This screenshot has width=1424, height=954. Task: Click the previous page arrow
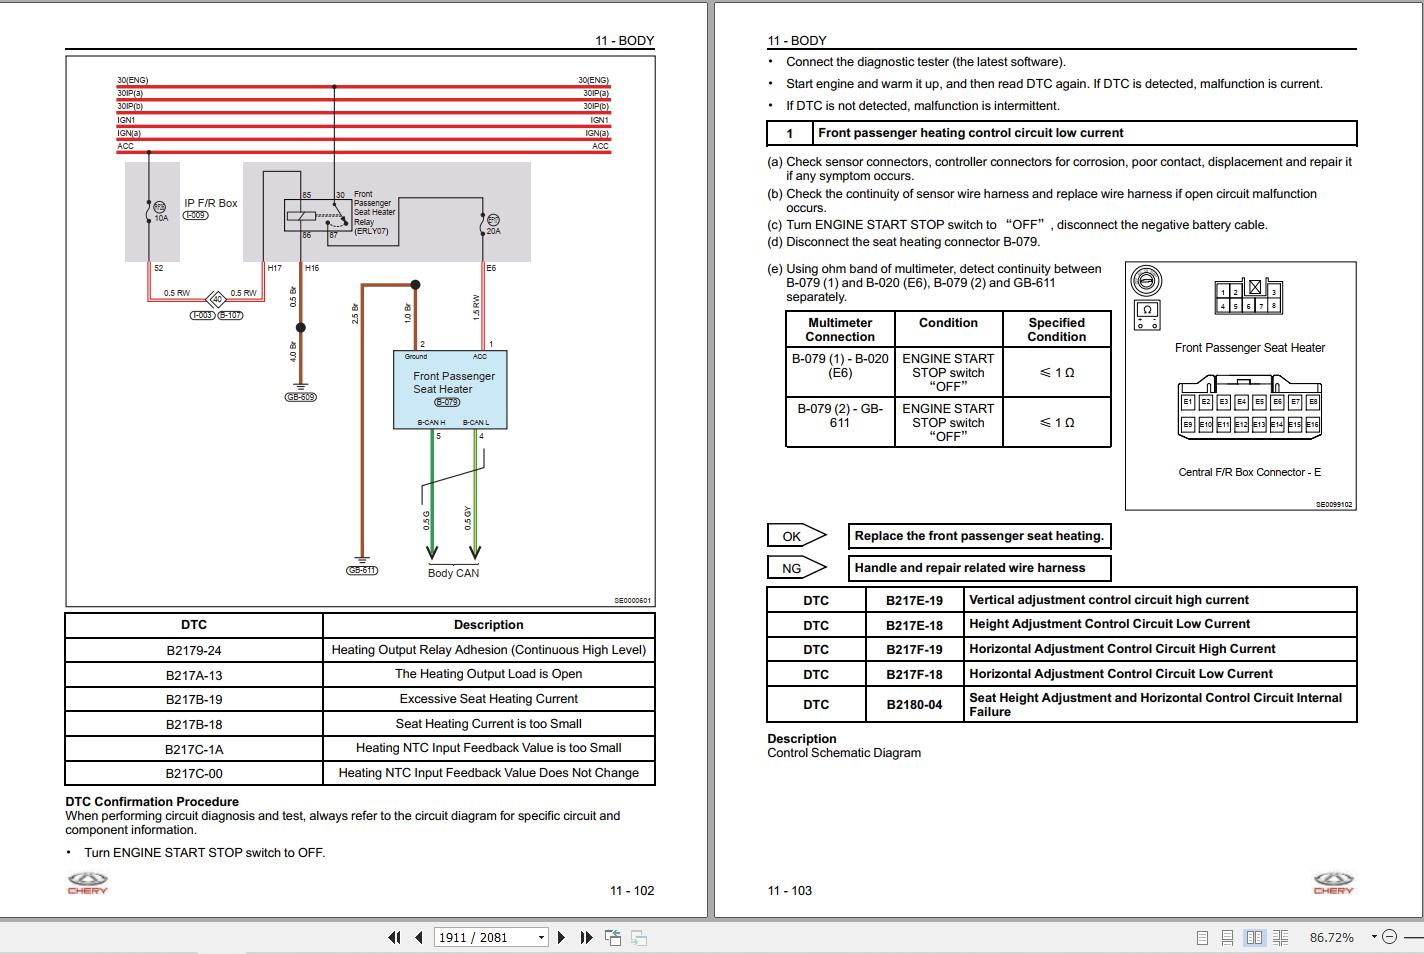point(417,937)
